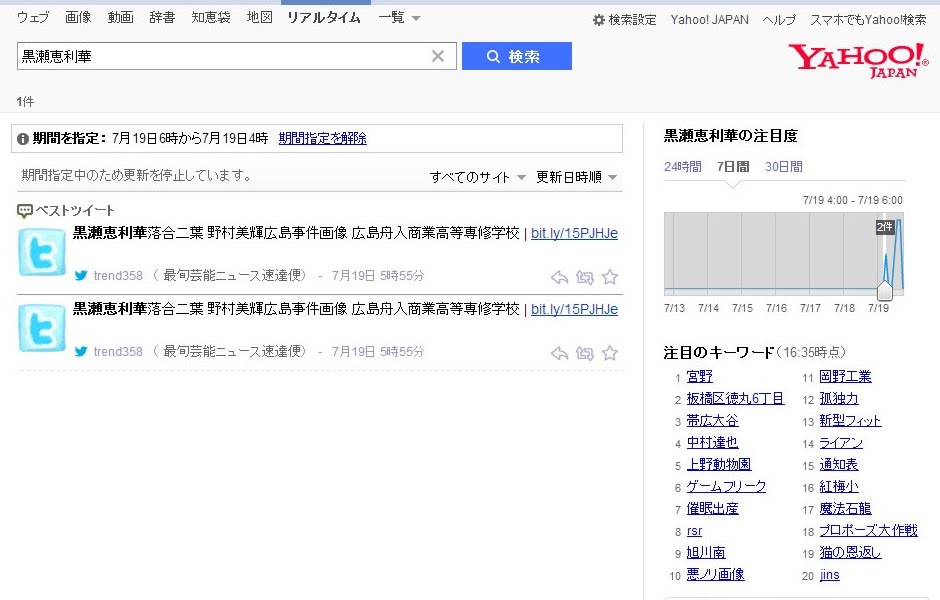The image size is (940, 600).
Task: Open keyword ライアン
Action: (841, 443)
